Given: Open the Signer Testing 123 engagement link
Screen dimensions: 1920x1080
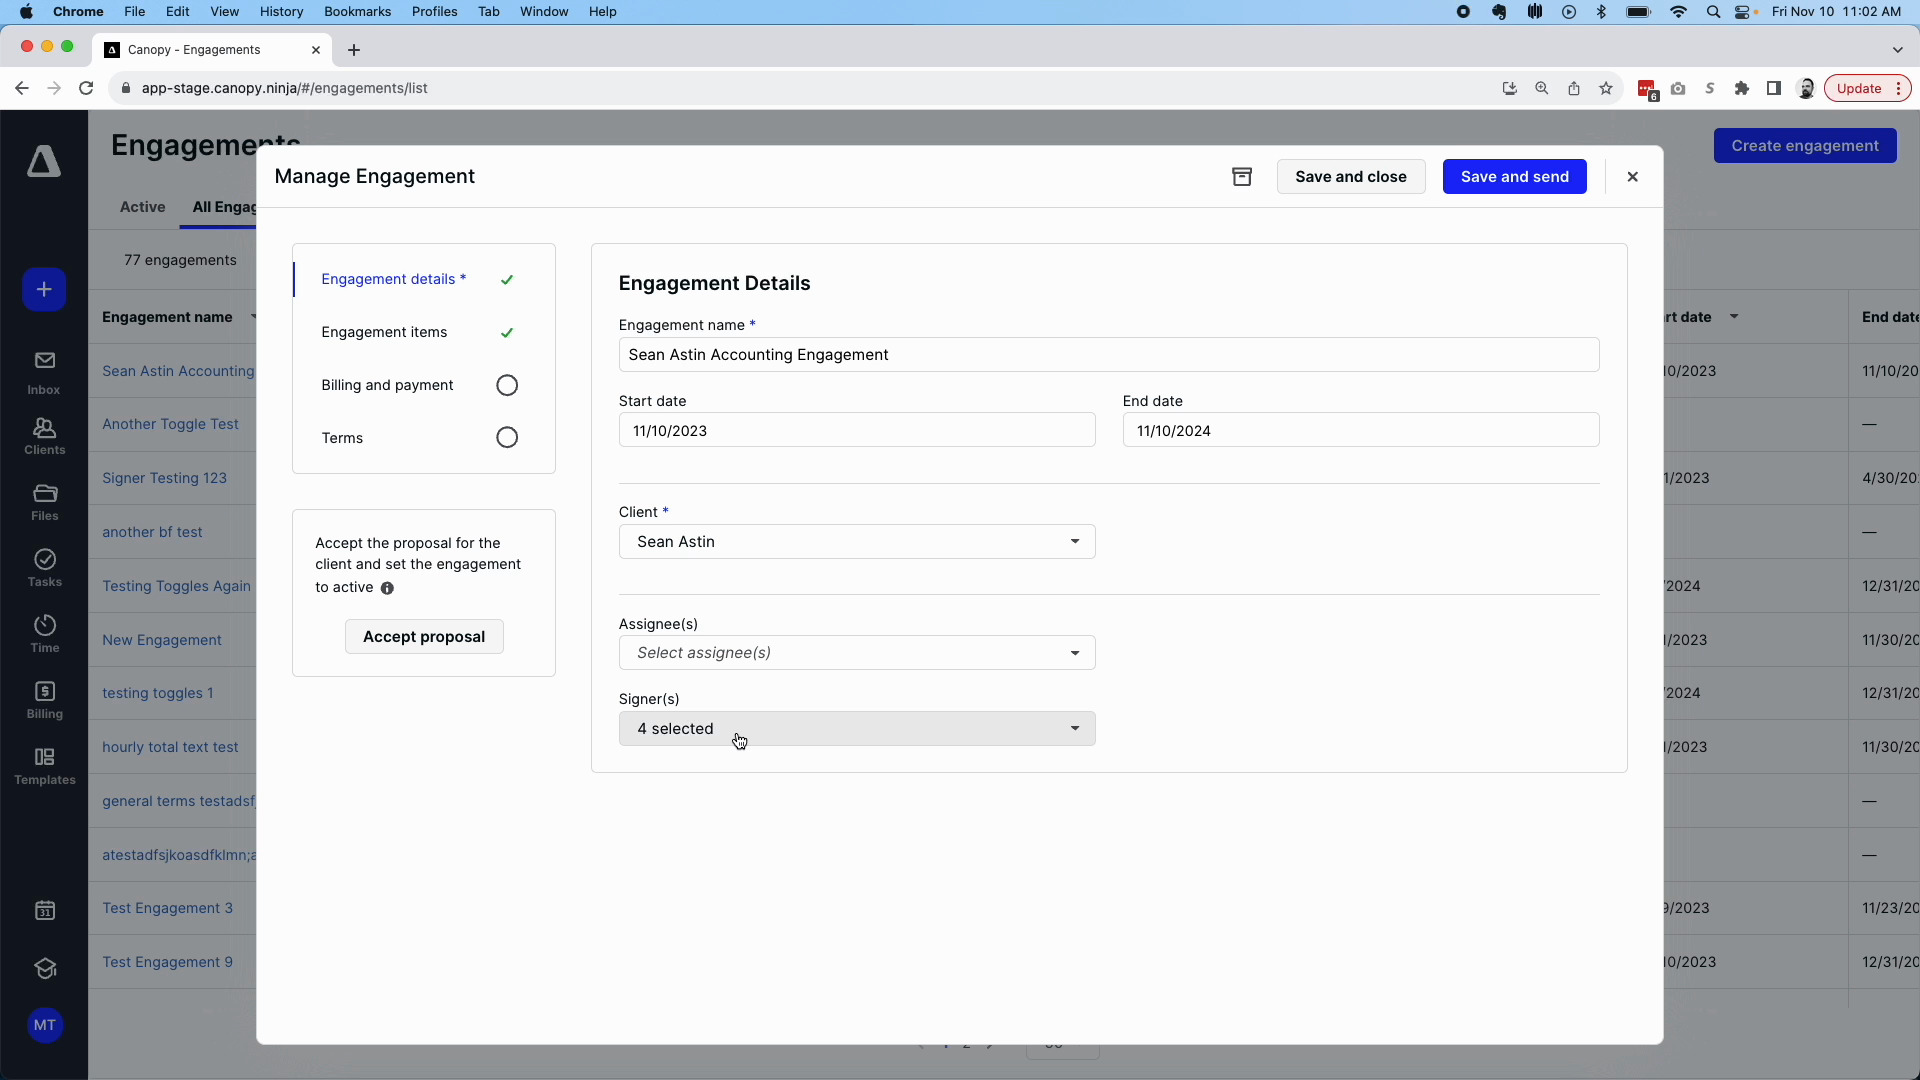Looking at the screenshot, I should 164,478.
